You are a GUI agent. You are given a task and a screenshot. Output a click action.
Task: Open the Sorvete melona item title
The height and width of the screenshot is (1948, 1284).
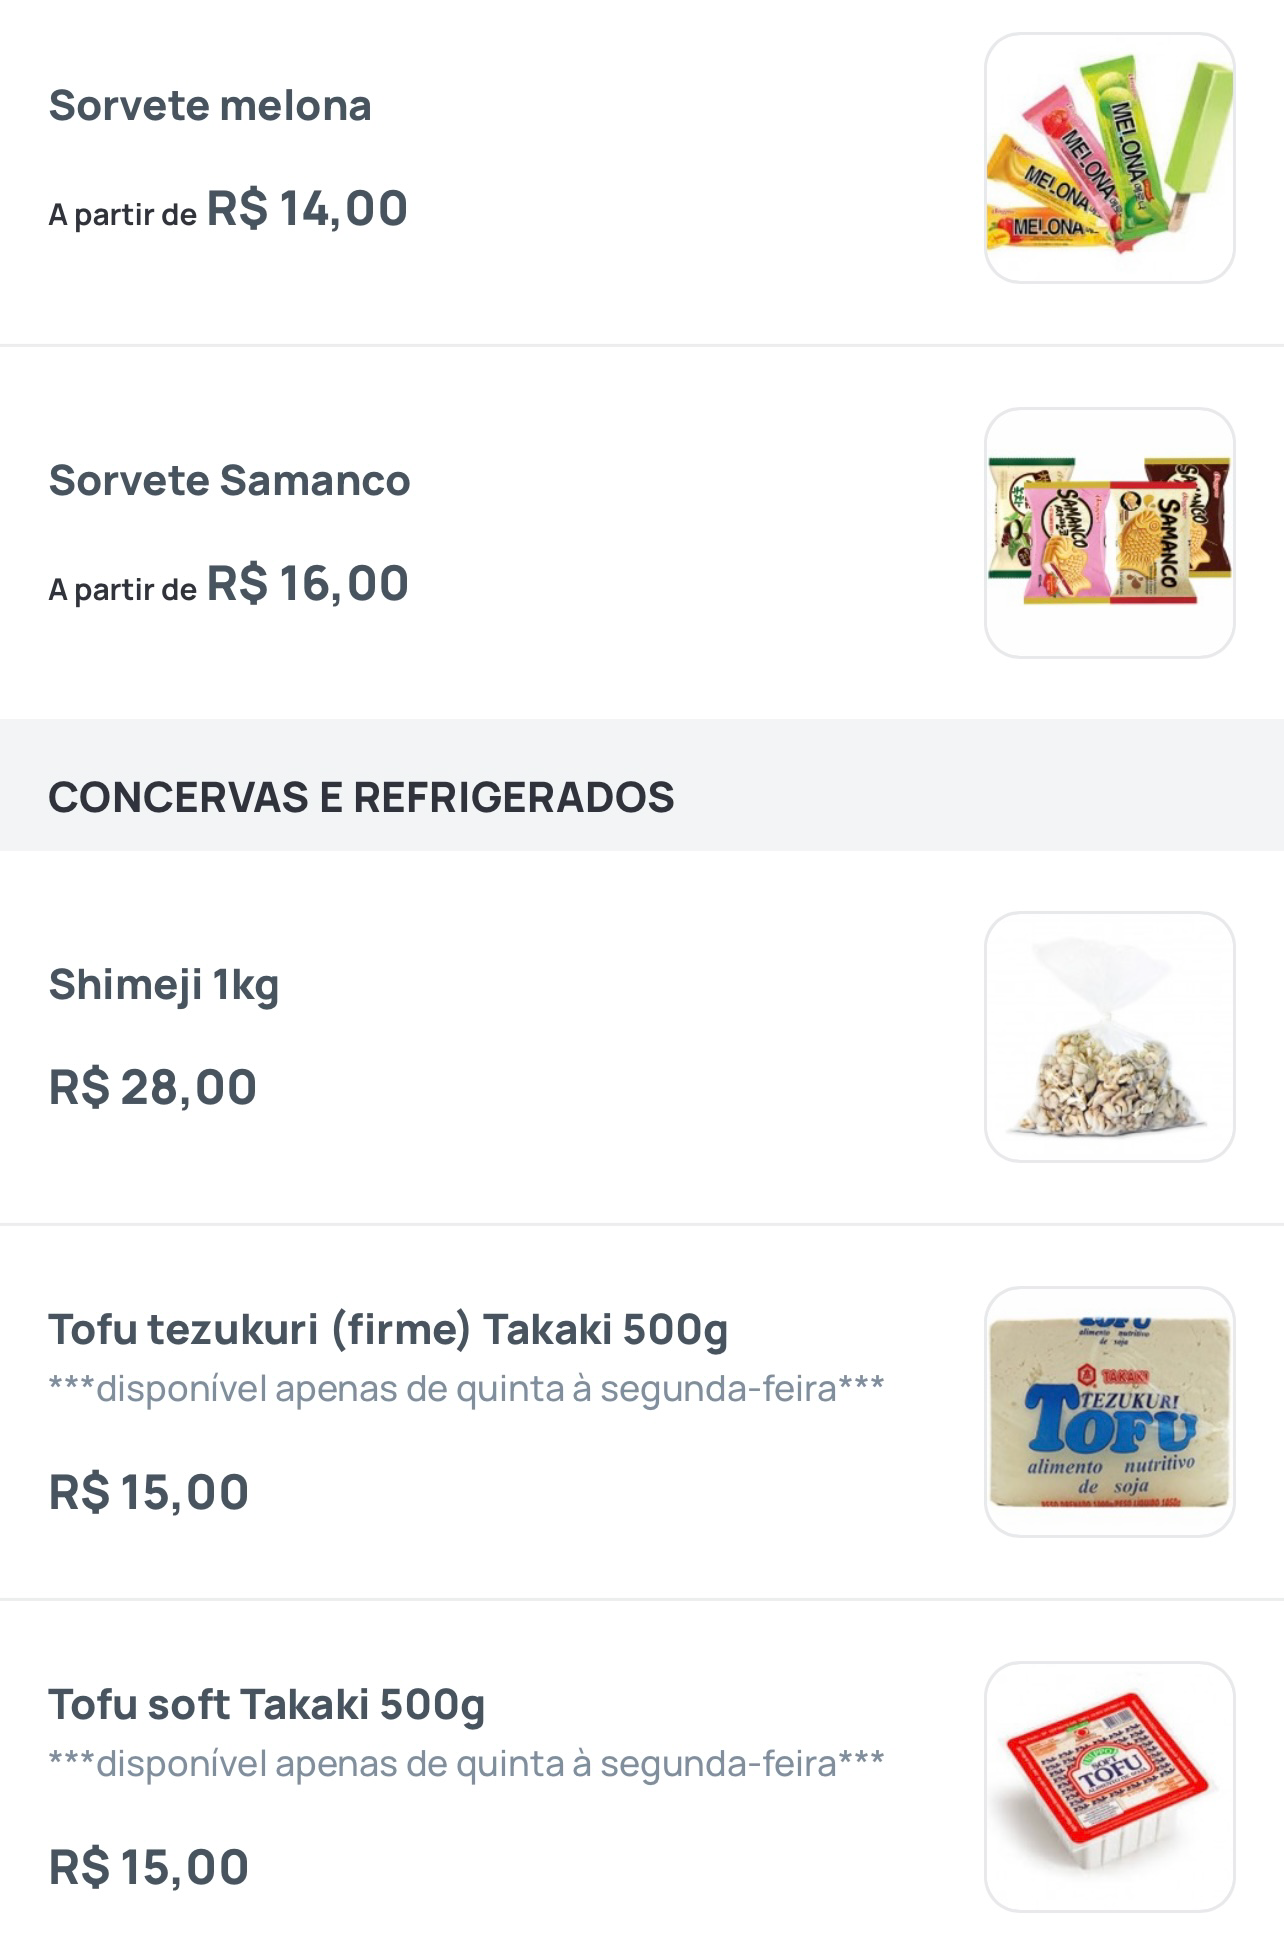coord(210,105)
